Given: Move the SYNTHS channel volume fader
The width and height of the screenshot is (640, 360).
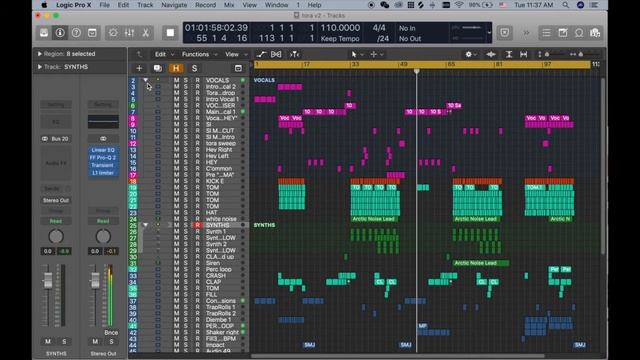Looking at the screenshot, I should 48,280.
